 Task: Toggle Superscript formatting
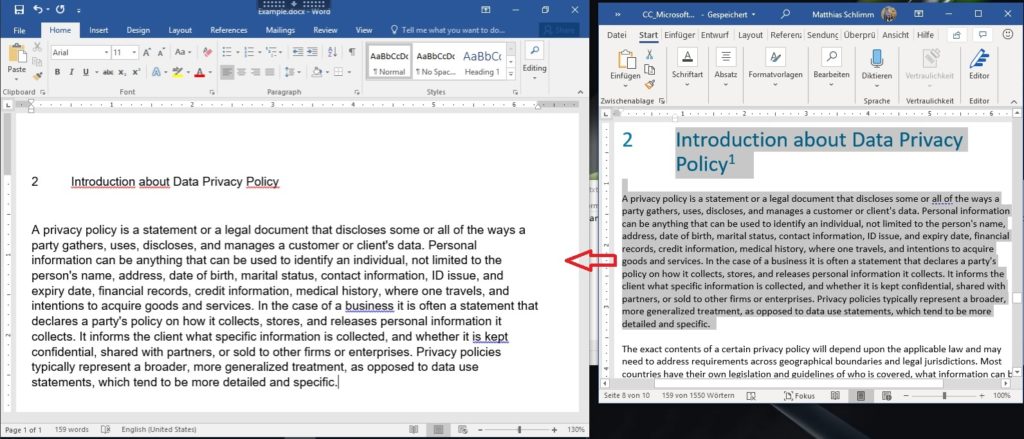pyautogui.click(x=136, y=72)
